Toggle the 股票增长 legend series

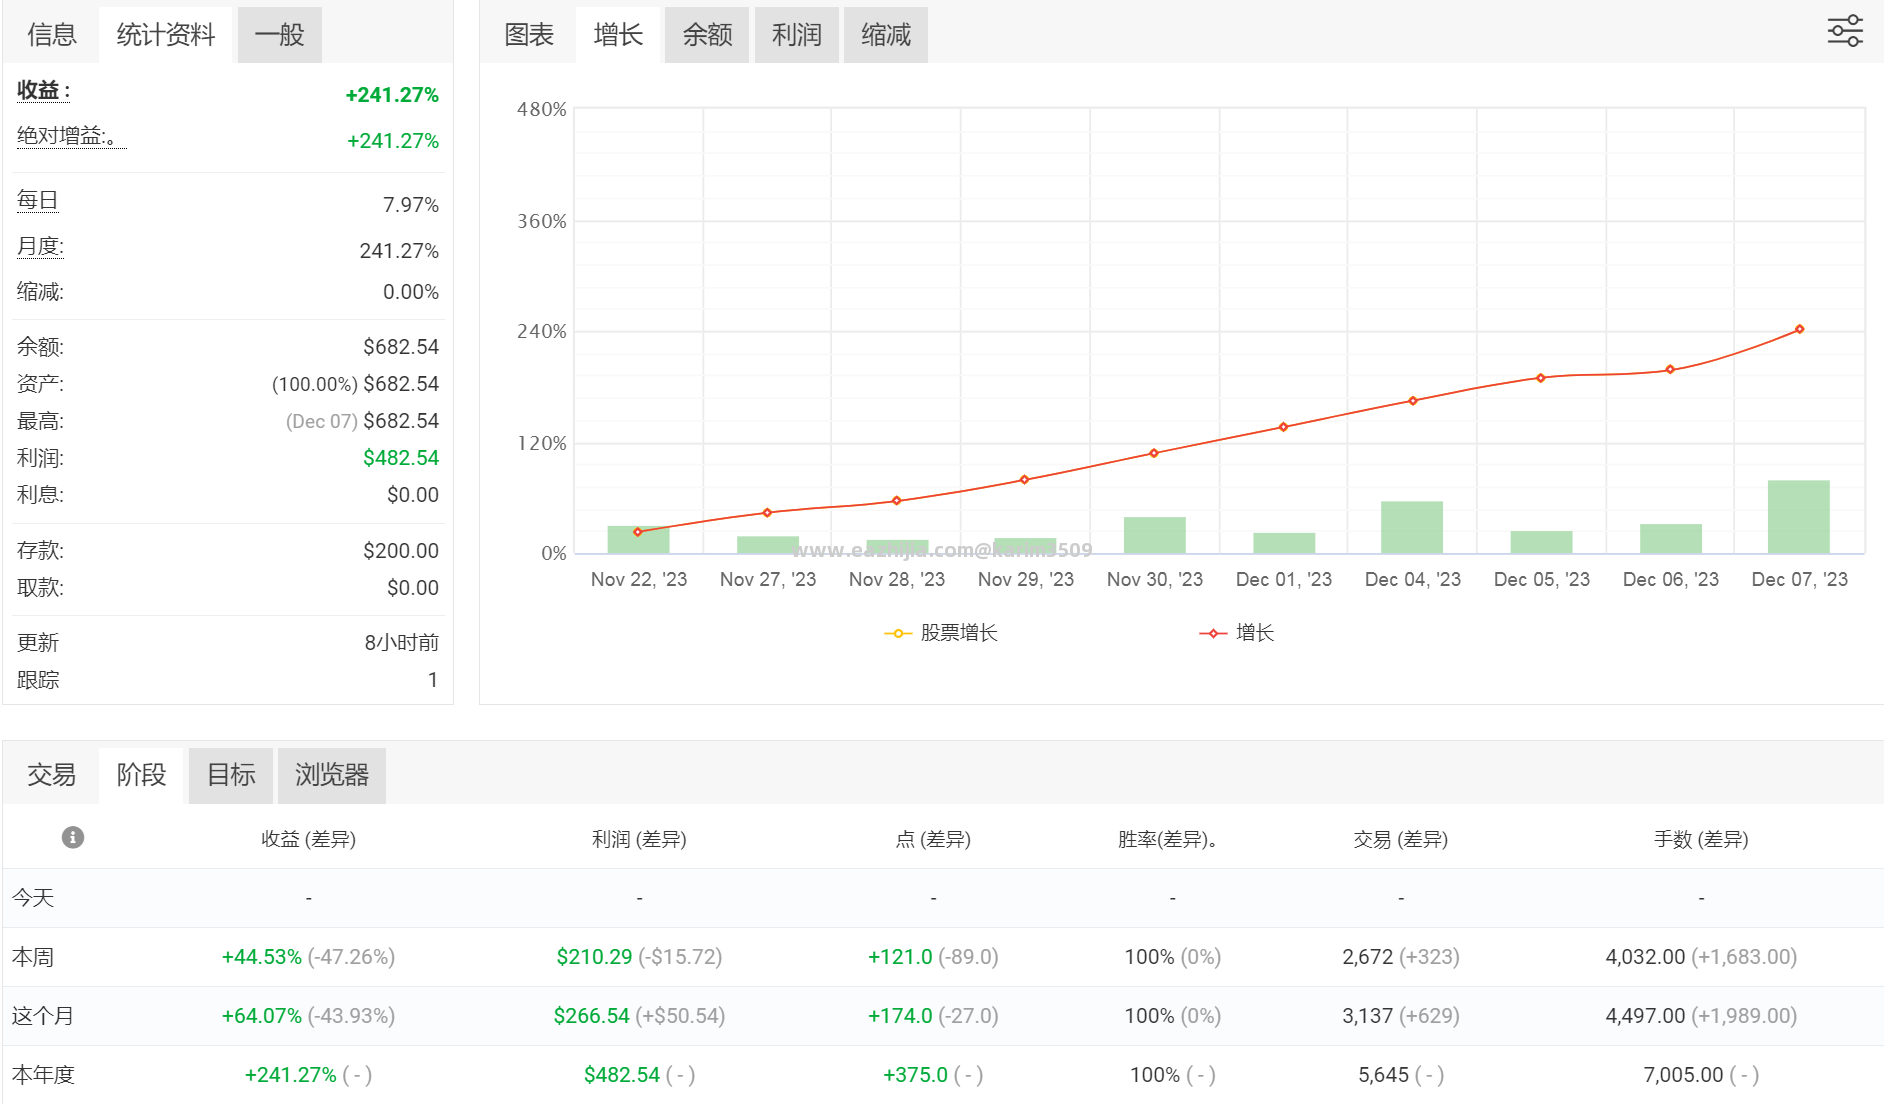point(941,633)
